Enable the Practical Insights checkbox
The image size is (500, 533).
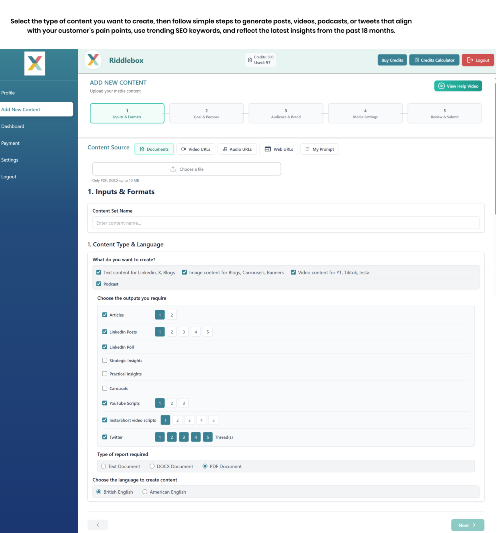click(x=105, y=374)
